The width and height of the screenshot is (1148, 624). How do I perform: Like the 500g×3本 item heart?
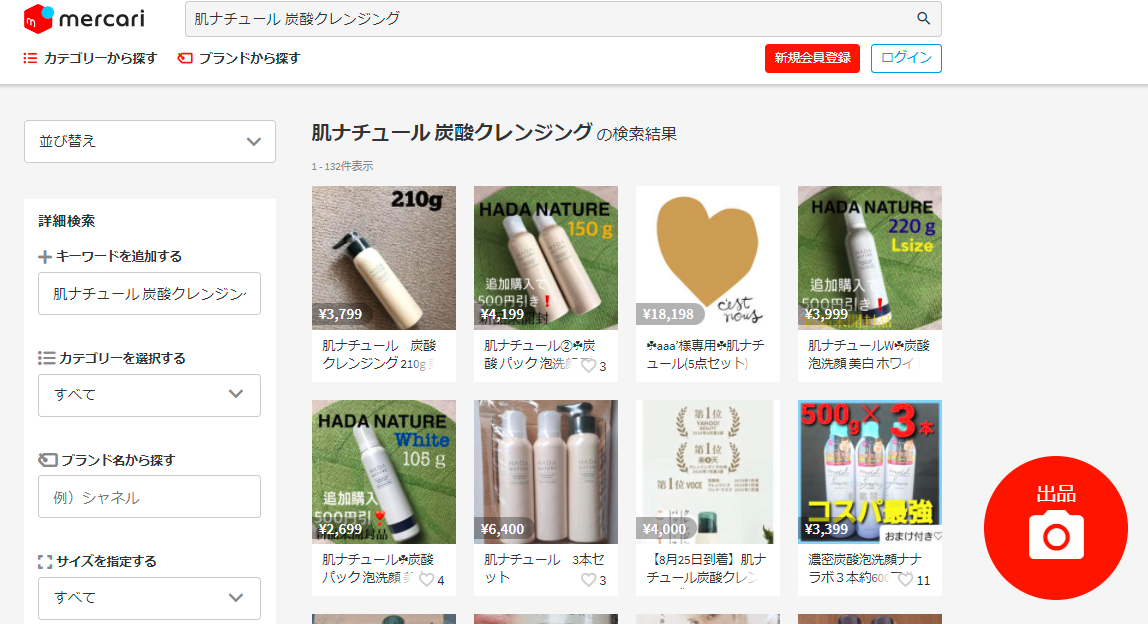click(x=906, y=580)
